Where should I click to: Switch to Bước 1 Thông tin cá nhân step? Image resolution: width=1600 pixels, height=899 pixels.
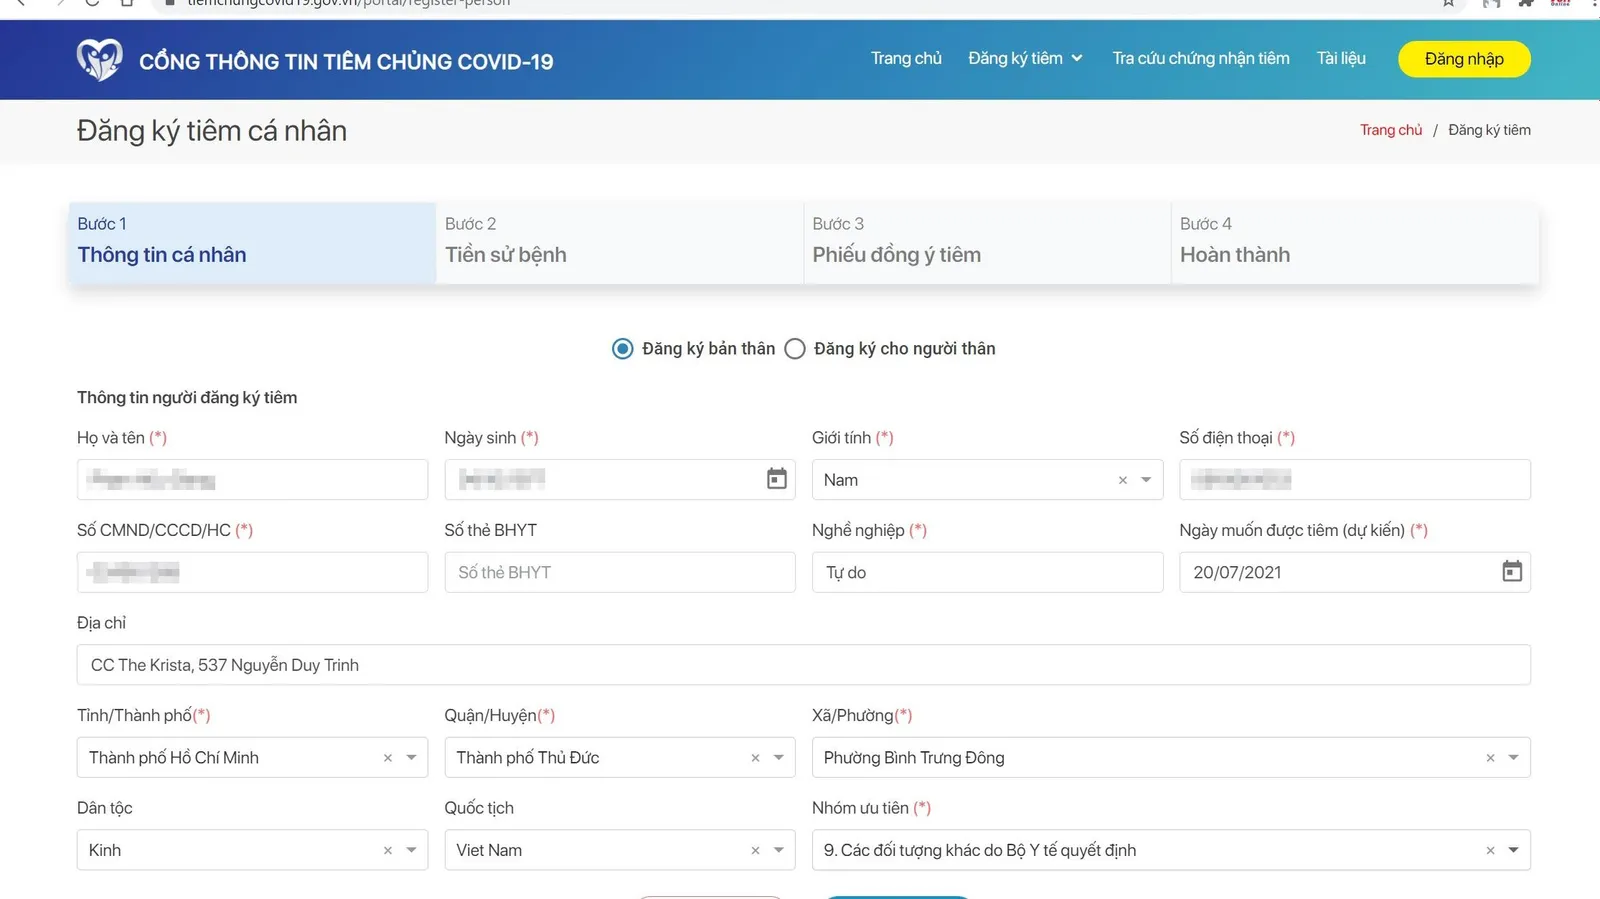pyautogui.click(x=252, y=243)
